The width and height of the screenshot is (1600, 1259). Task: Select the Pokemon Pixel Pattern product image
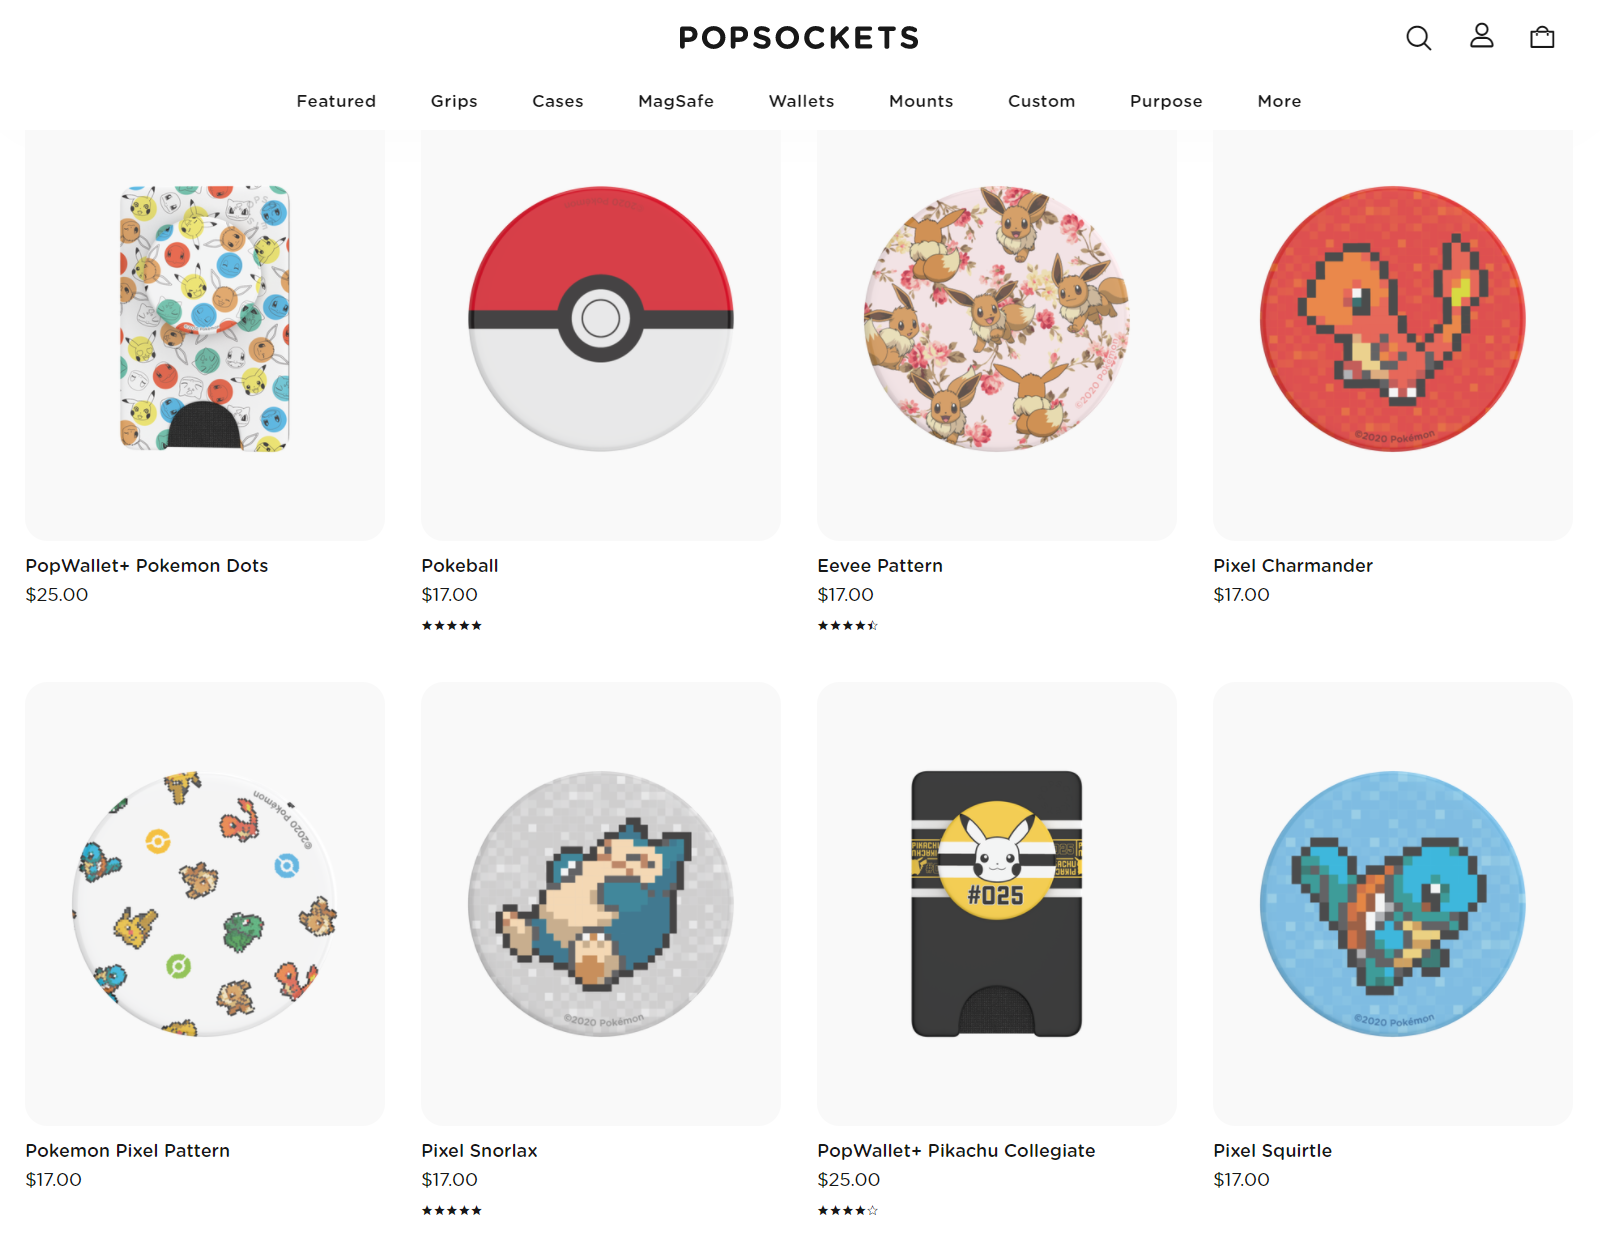(205, 904)
